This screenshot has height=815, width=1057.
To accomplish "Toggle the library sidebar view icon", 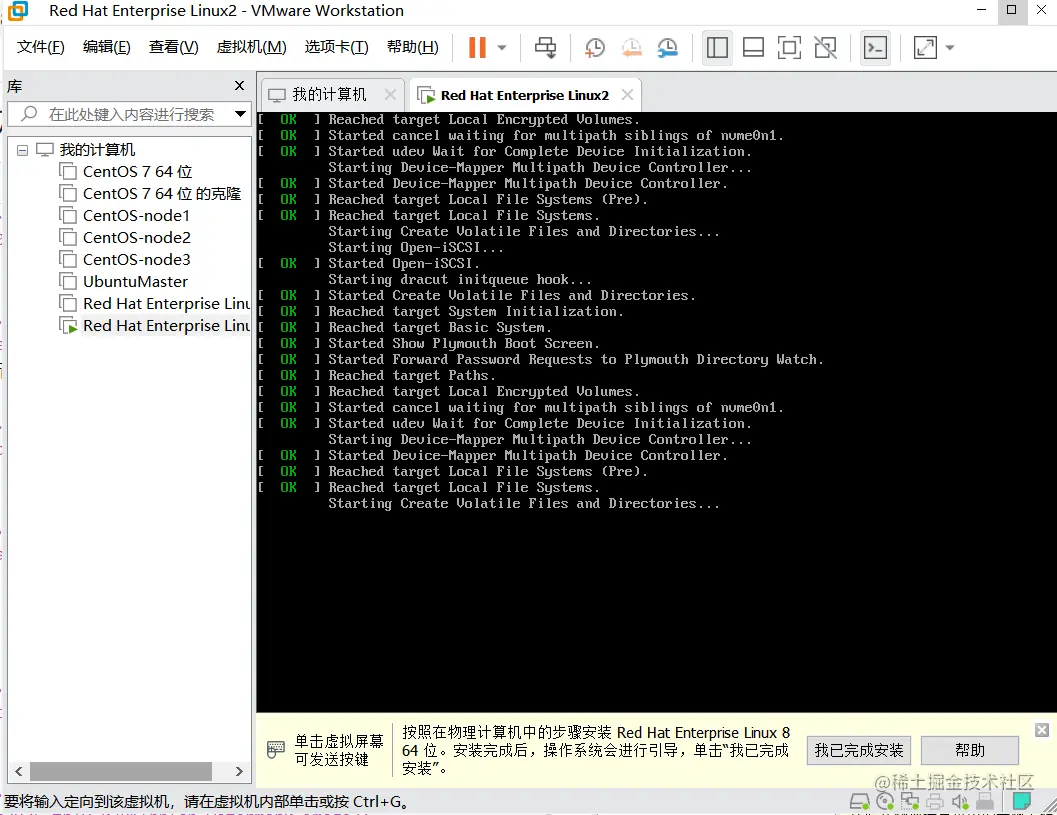I will pos(717,47).
